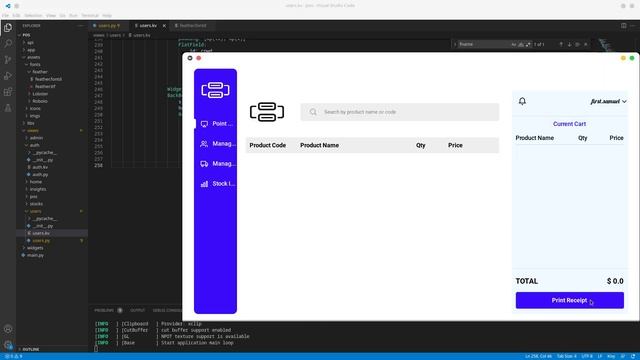The height and width of the screenshot is (360, 640).
Task: Go to previous match in VS Code find widget
Action: coord(561,44)
